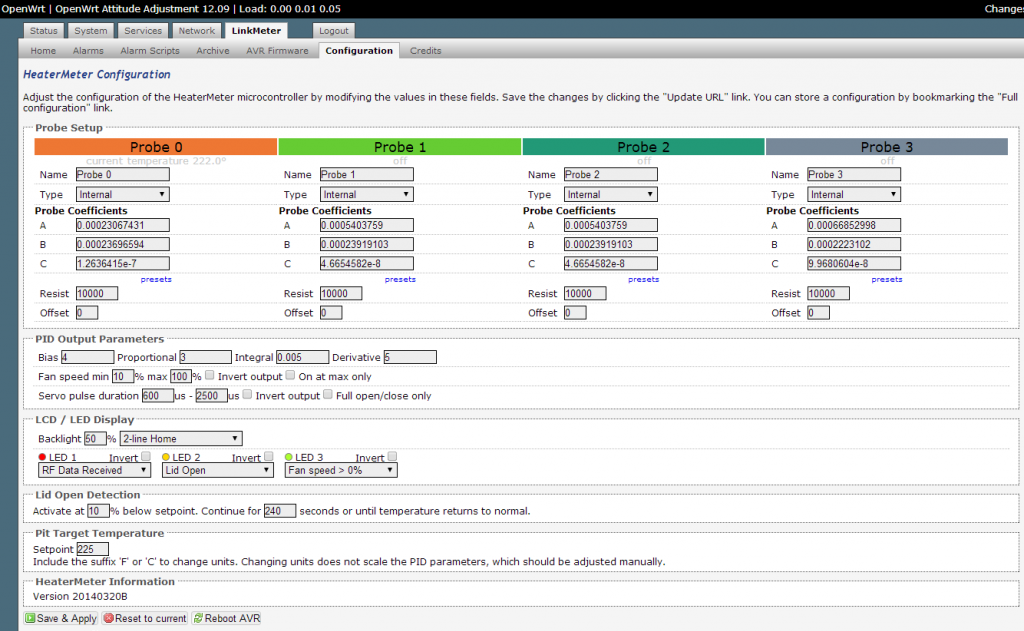This screenshot has width=1024, height=631.
Task: Open the AVR Firmware subtab
Action: [277, 50]
